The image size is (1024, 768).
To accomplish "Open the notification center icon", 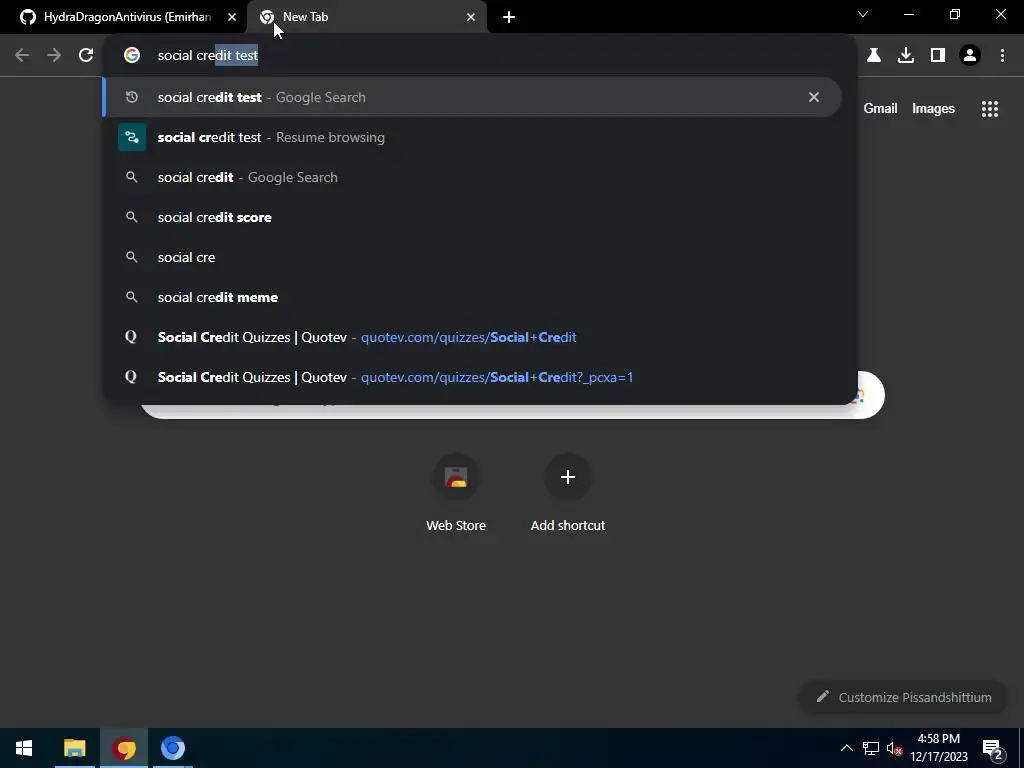I will [x=992, y=750].
